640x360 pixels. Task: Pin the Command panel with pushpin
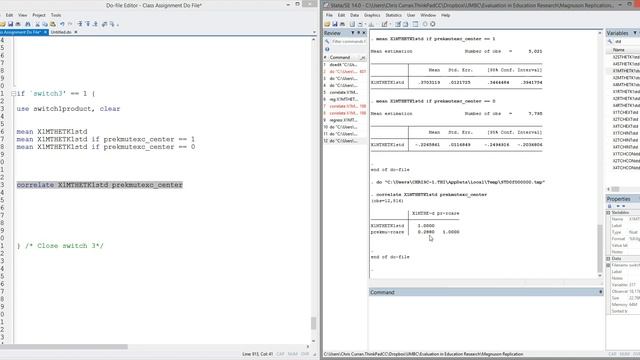pos(600,292)
